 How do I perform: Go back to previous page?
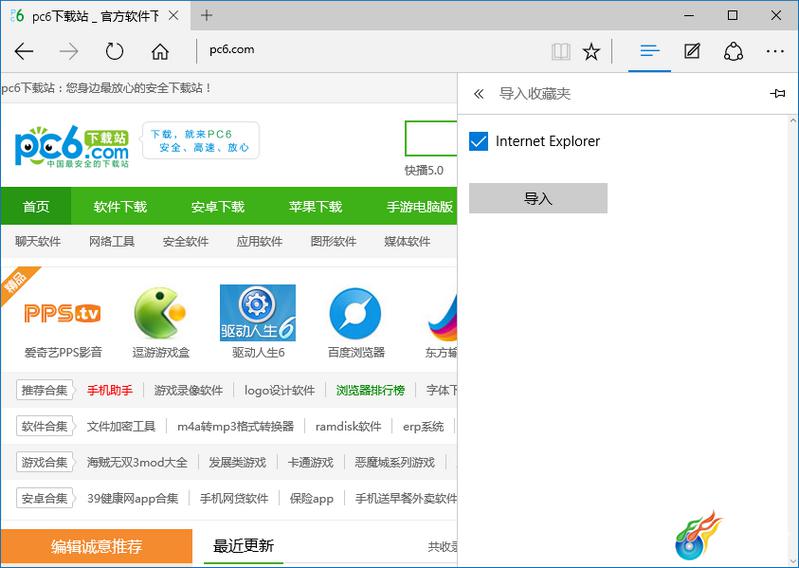point(24,51)
